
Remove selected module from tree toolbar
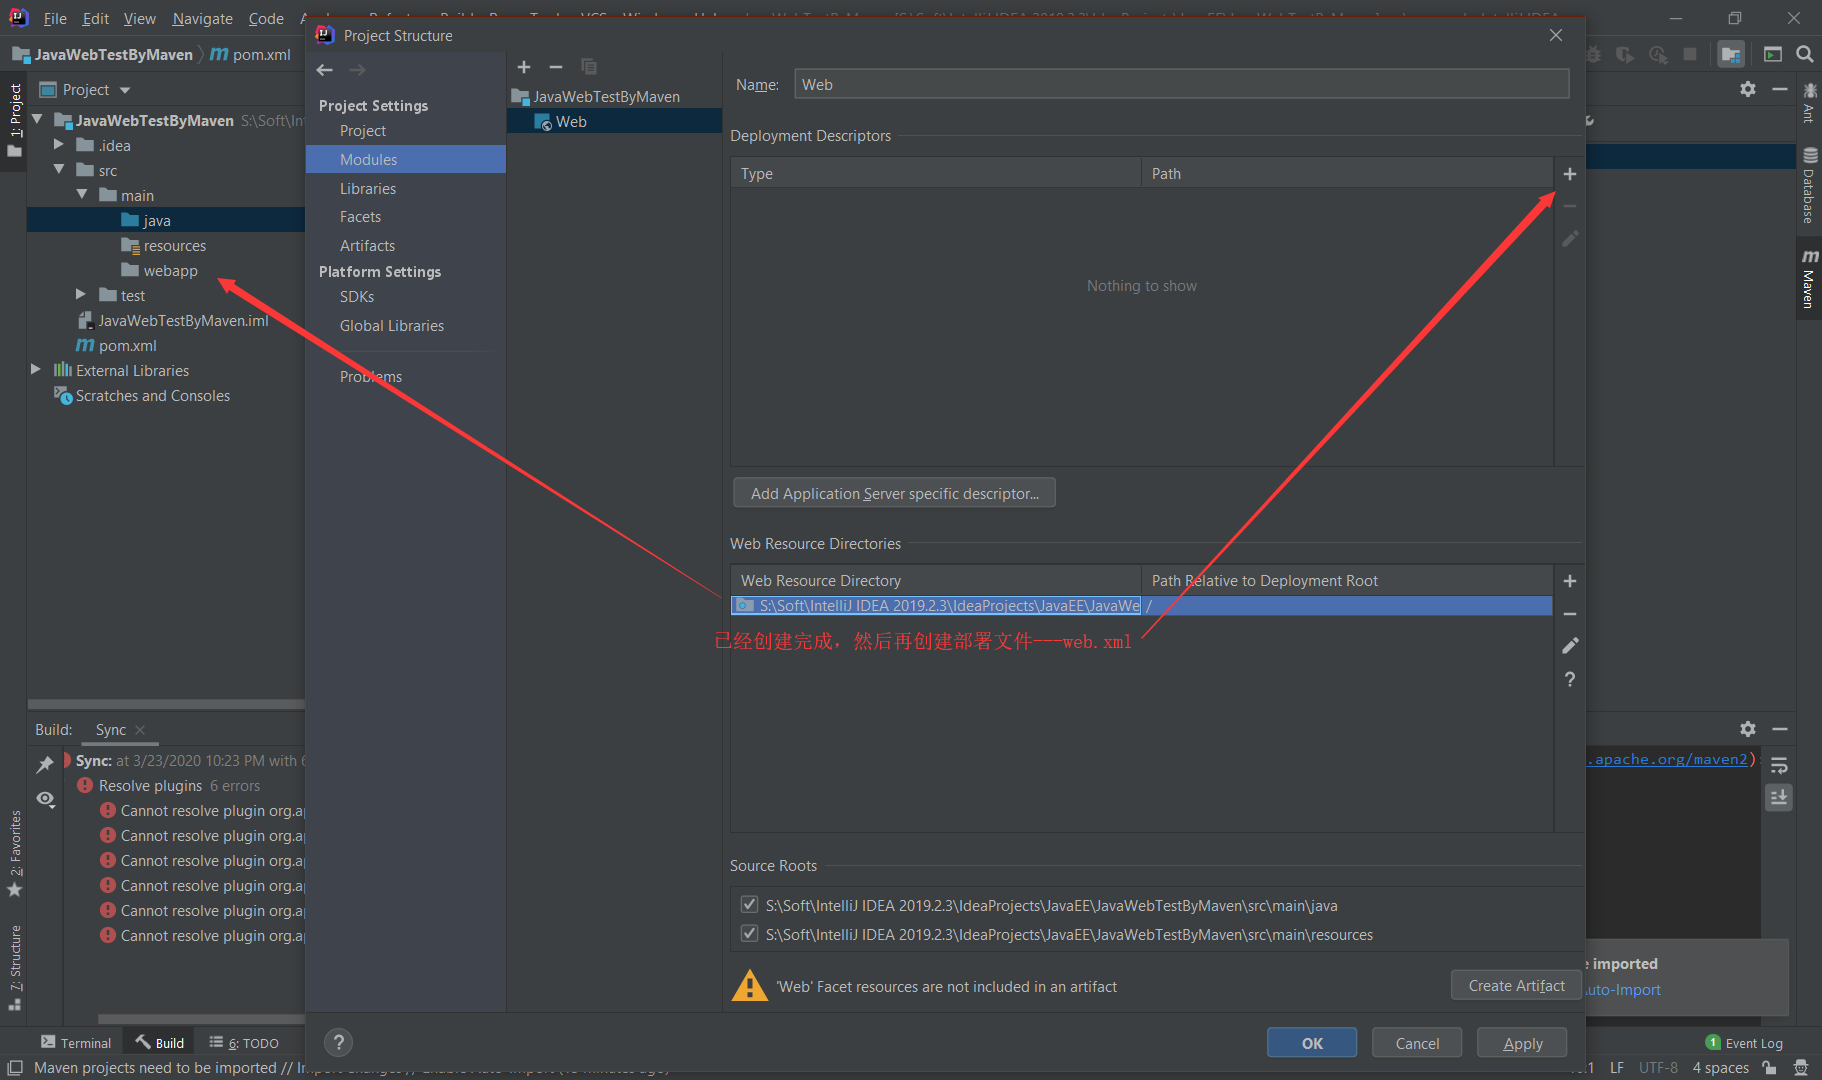[x=556, y=67]
